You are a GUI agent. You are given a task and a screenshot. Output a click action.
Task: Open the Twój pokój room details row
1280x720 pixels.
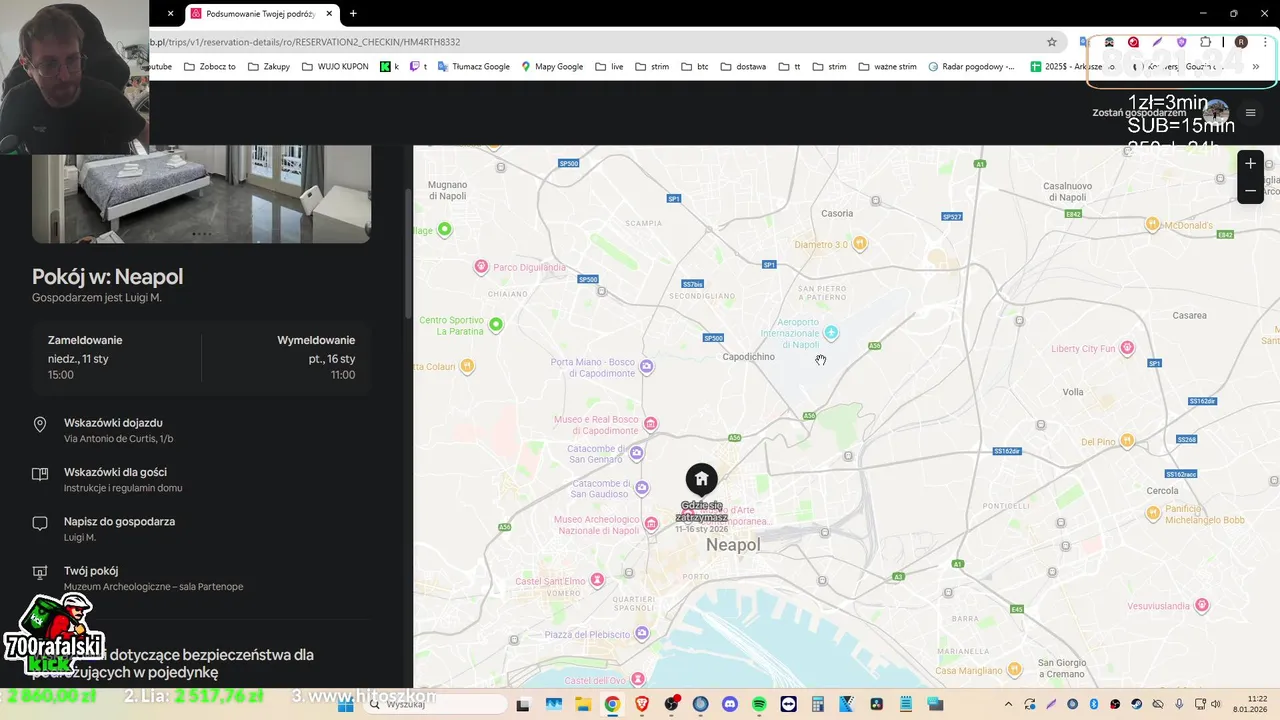[201, 578]
